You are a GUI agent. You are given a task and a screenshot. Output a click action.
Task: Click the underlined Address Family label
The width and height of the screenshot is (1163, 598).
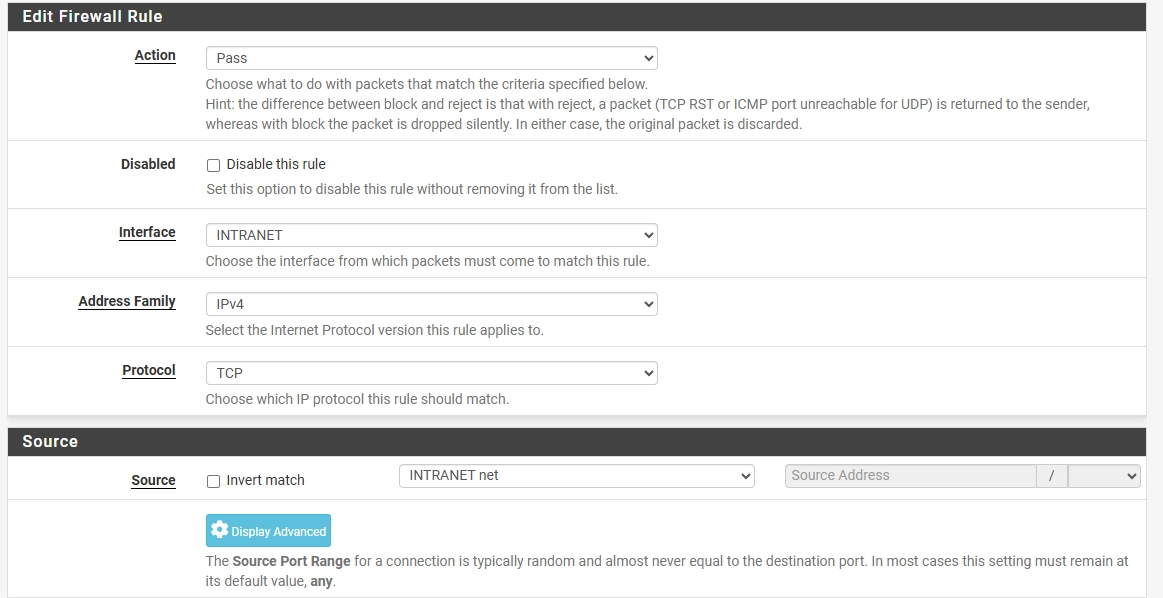(127, 302)
